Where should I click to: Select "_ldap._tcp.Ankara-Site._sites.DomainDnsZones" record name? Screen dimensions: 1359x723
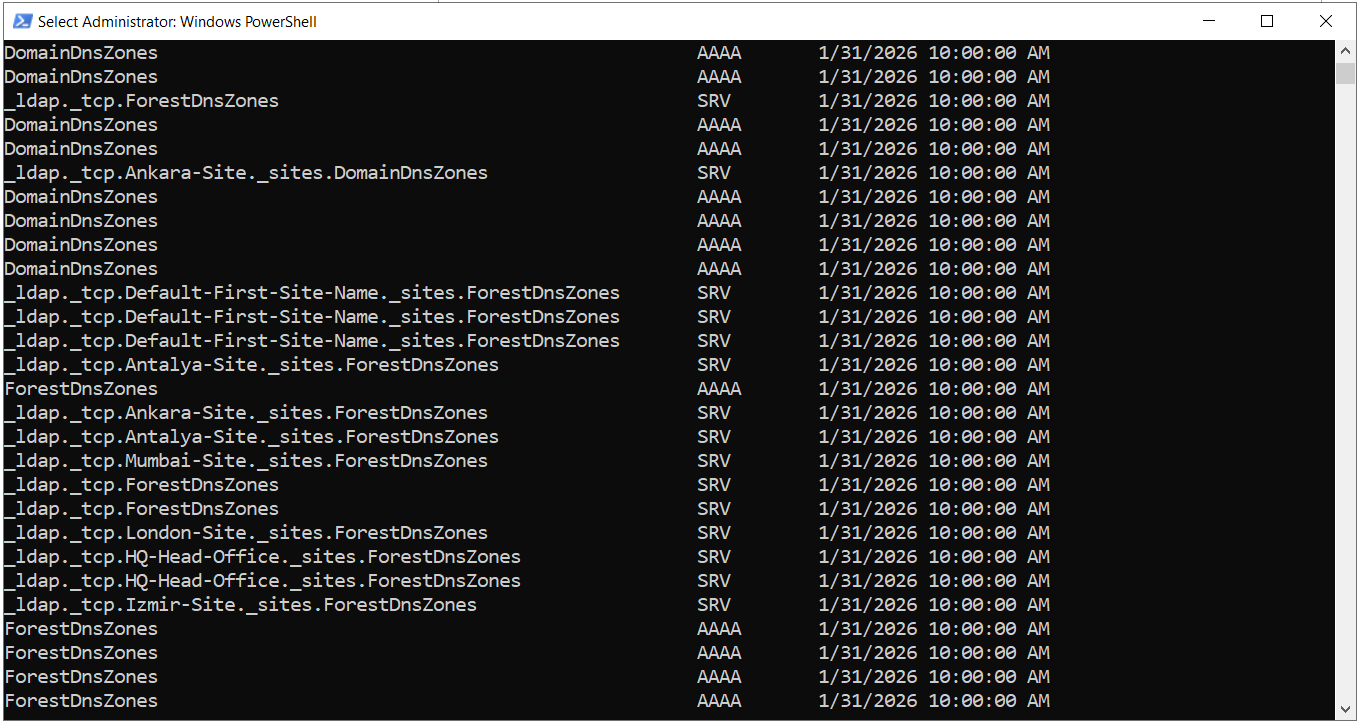click(246, 173)
